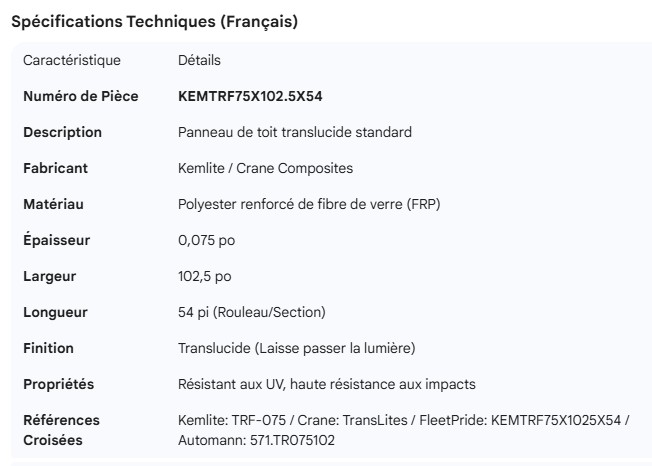Click Translucide (Laisse passer la lumière) text

pyautogui.click(x=296, y=348)
